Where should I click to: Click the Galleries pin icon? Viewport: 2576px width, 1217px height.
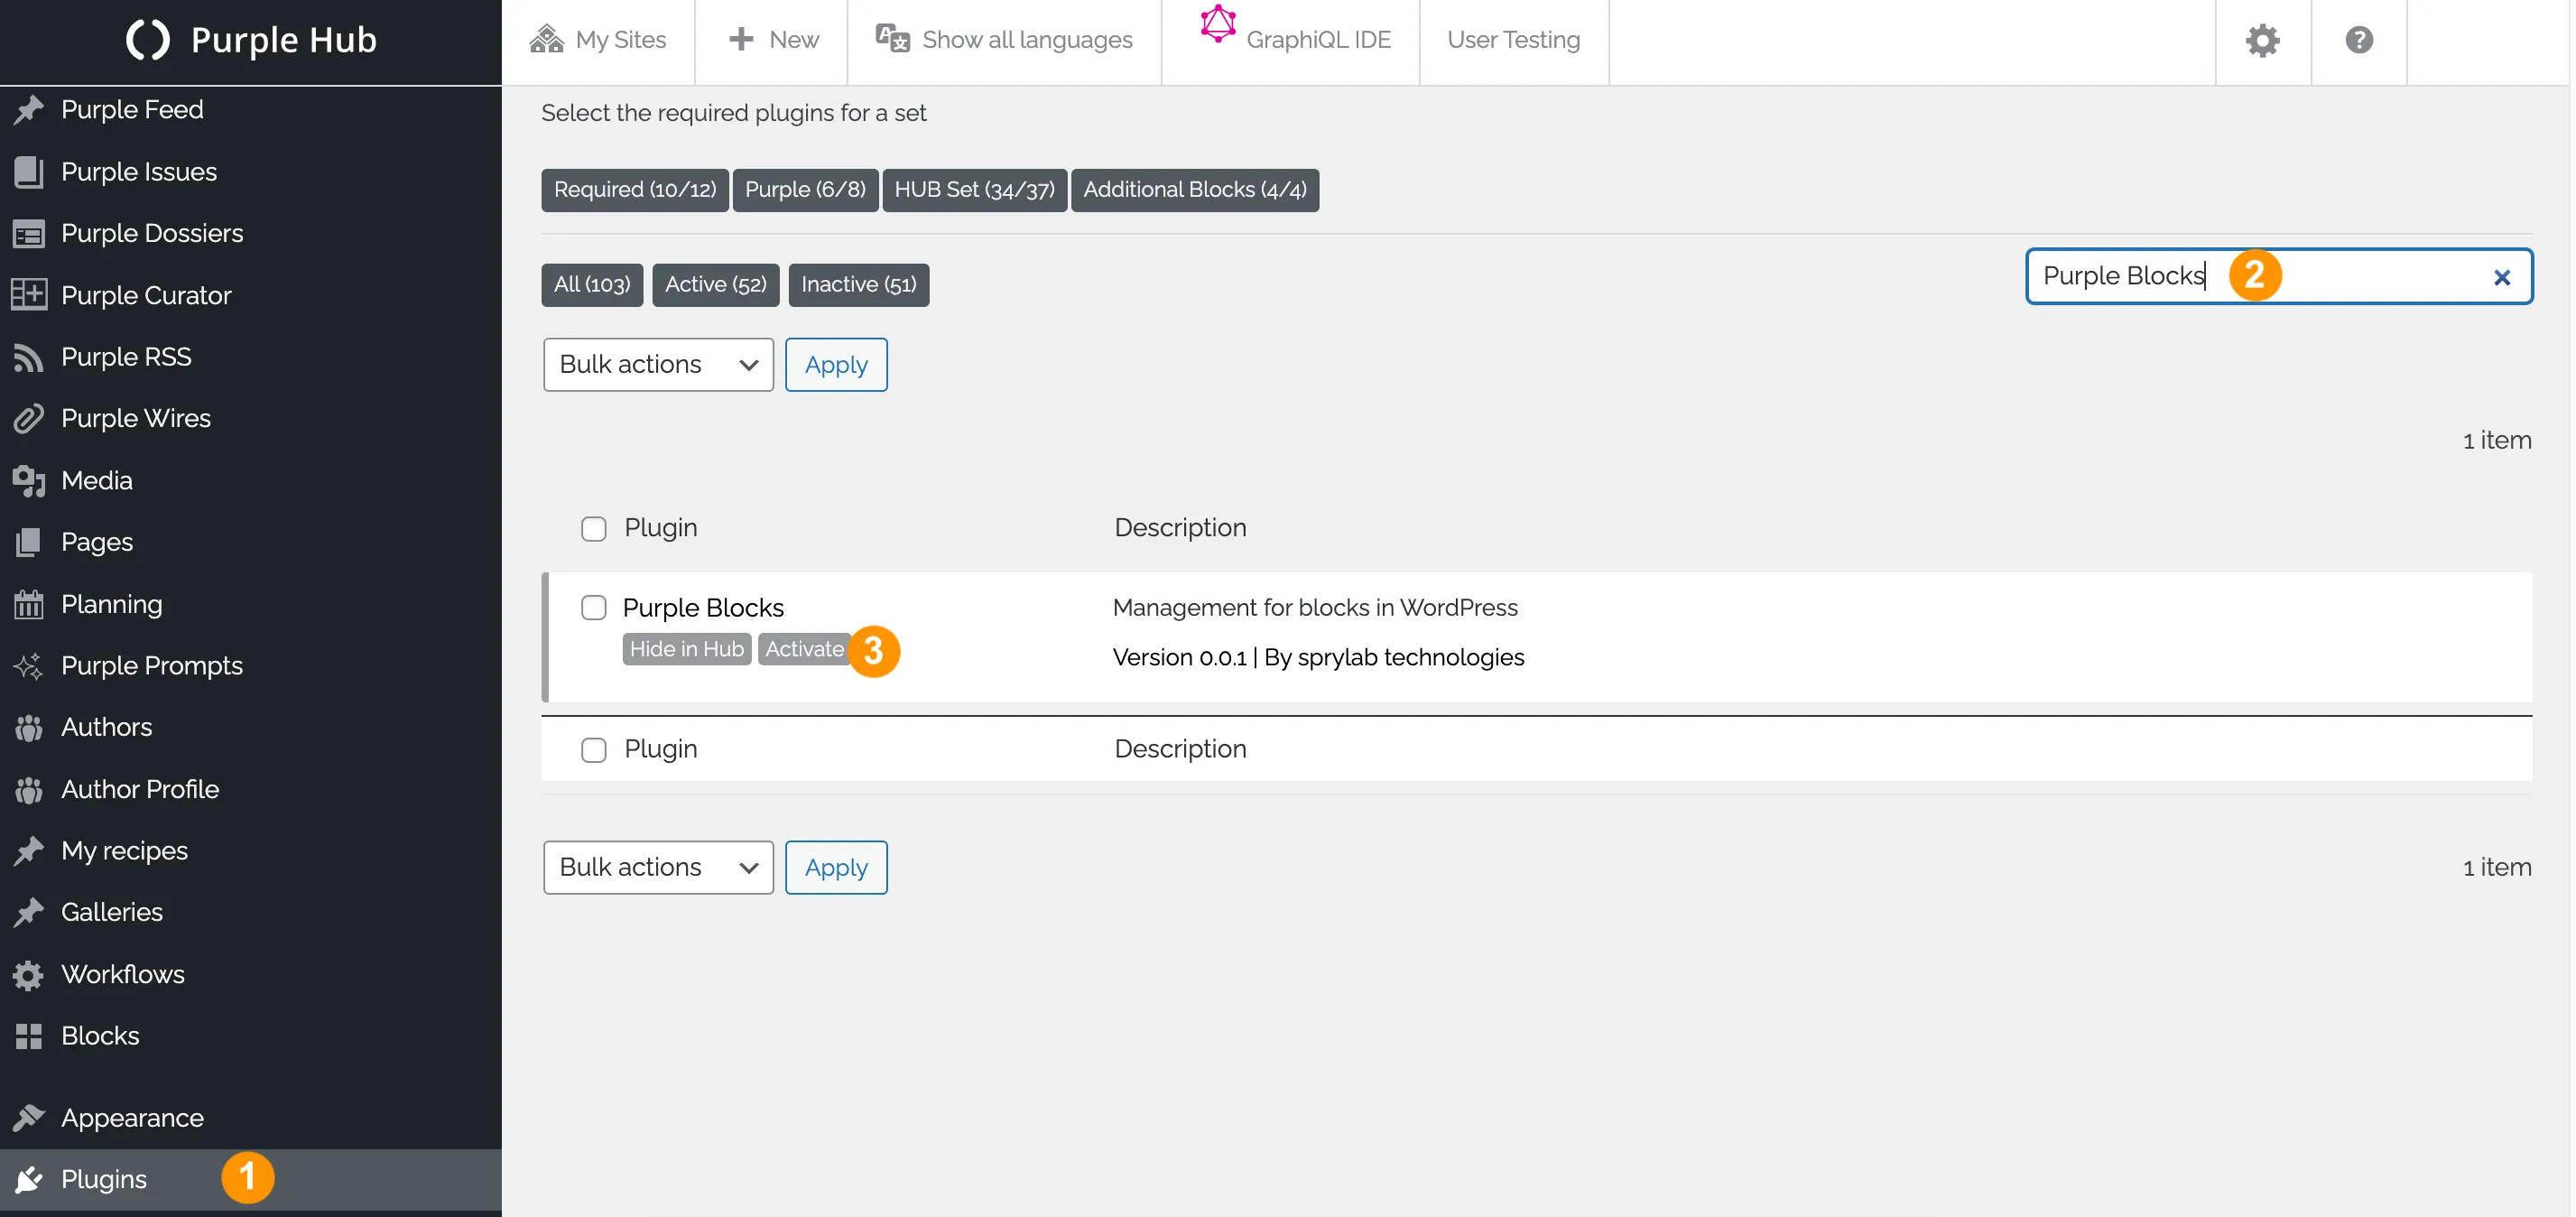click(x=29, y=912)
